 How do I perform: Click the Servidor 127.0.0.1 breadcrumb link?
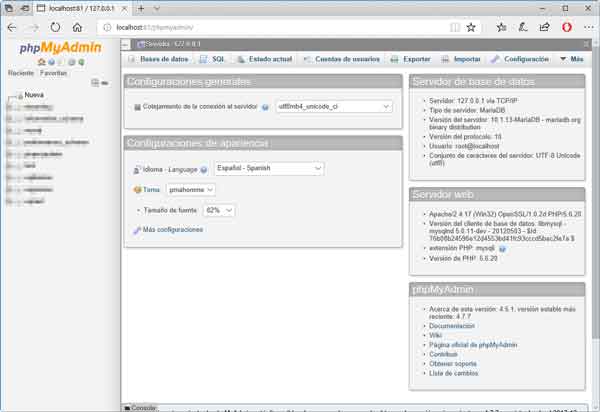coord(173,44)
